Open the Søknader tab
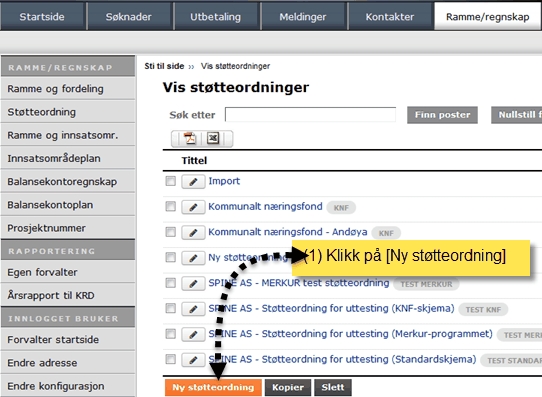 coord(129,17)
